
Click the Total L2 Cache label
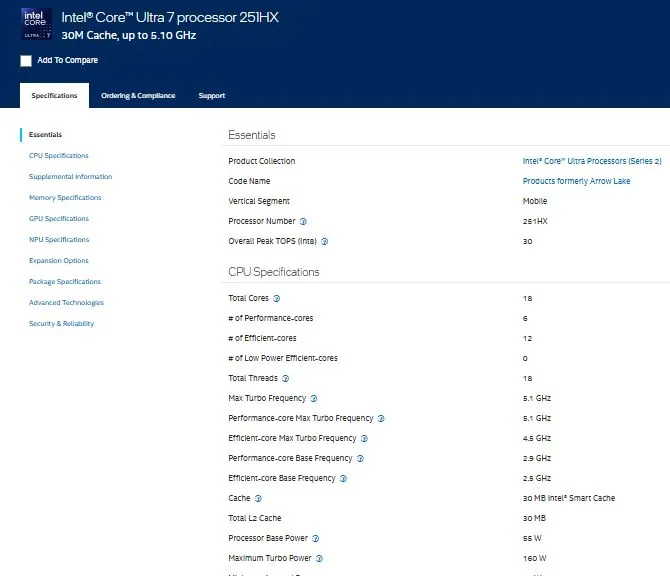(255, 518)
